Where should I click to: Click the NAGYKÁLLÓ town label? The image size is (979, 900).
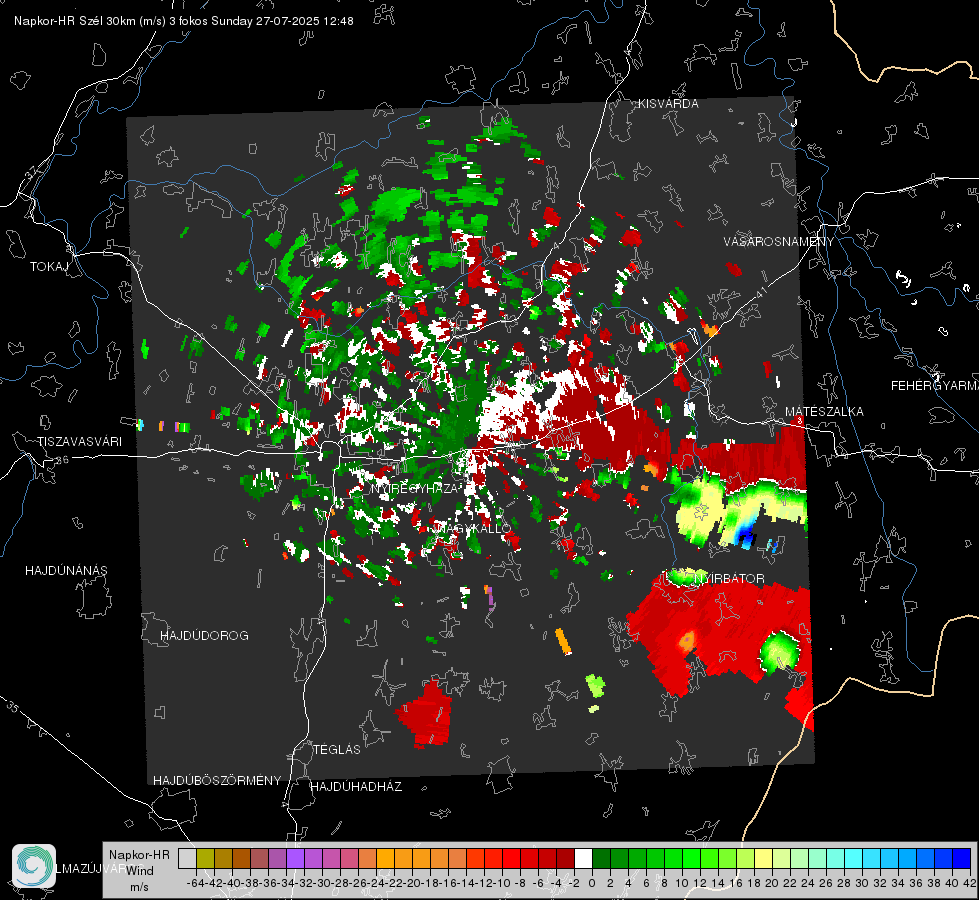pos(473,528)
